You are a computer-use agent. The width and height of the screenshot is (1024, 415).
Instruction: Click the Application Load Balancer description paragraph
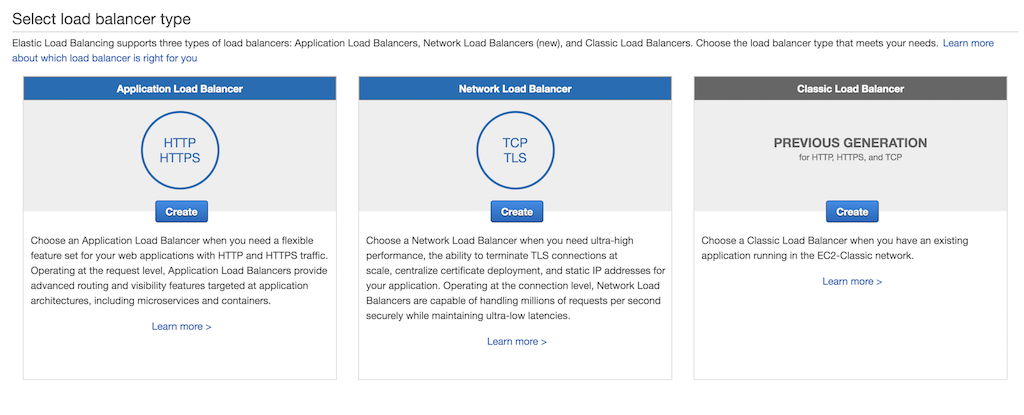point(180,271)
